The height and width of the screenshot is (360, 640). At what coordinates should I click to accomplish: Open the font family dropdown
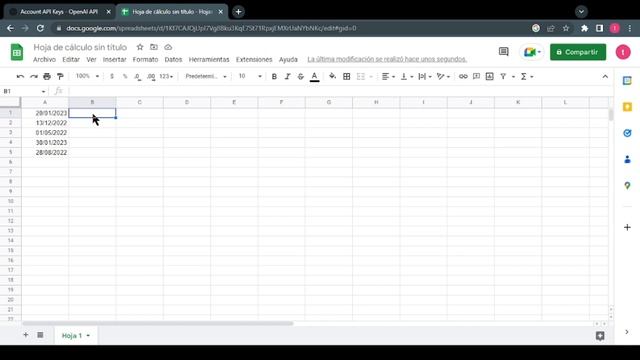tap(206, 76)
